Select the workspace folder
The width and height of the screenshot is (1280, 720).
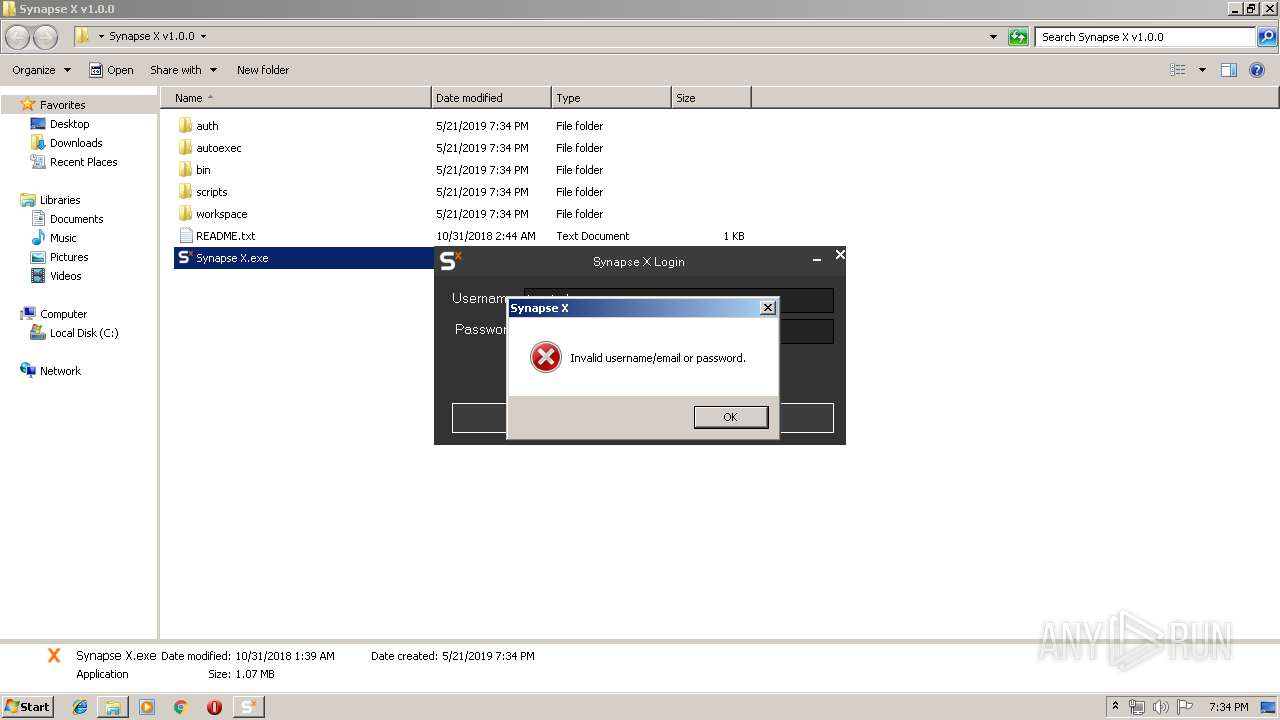point(221,214)
